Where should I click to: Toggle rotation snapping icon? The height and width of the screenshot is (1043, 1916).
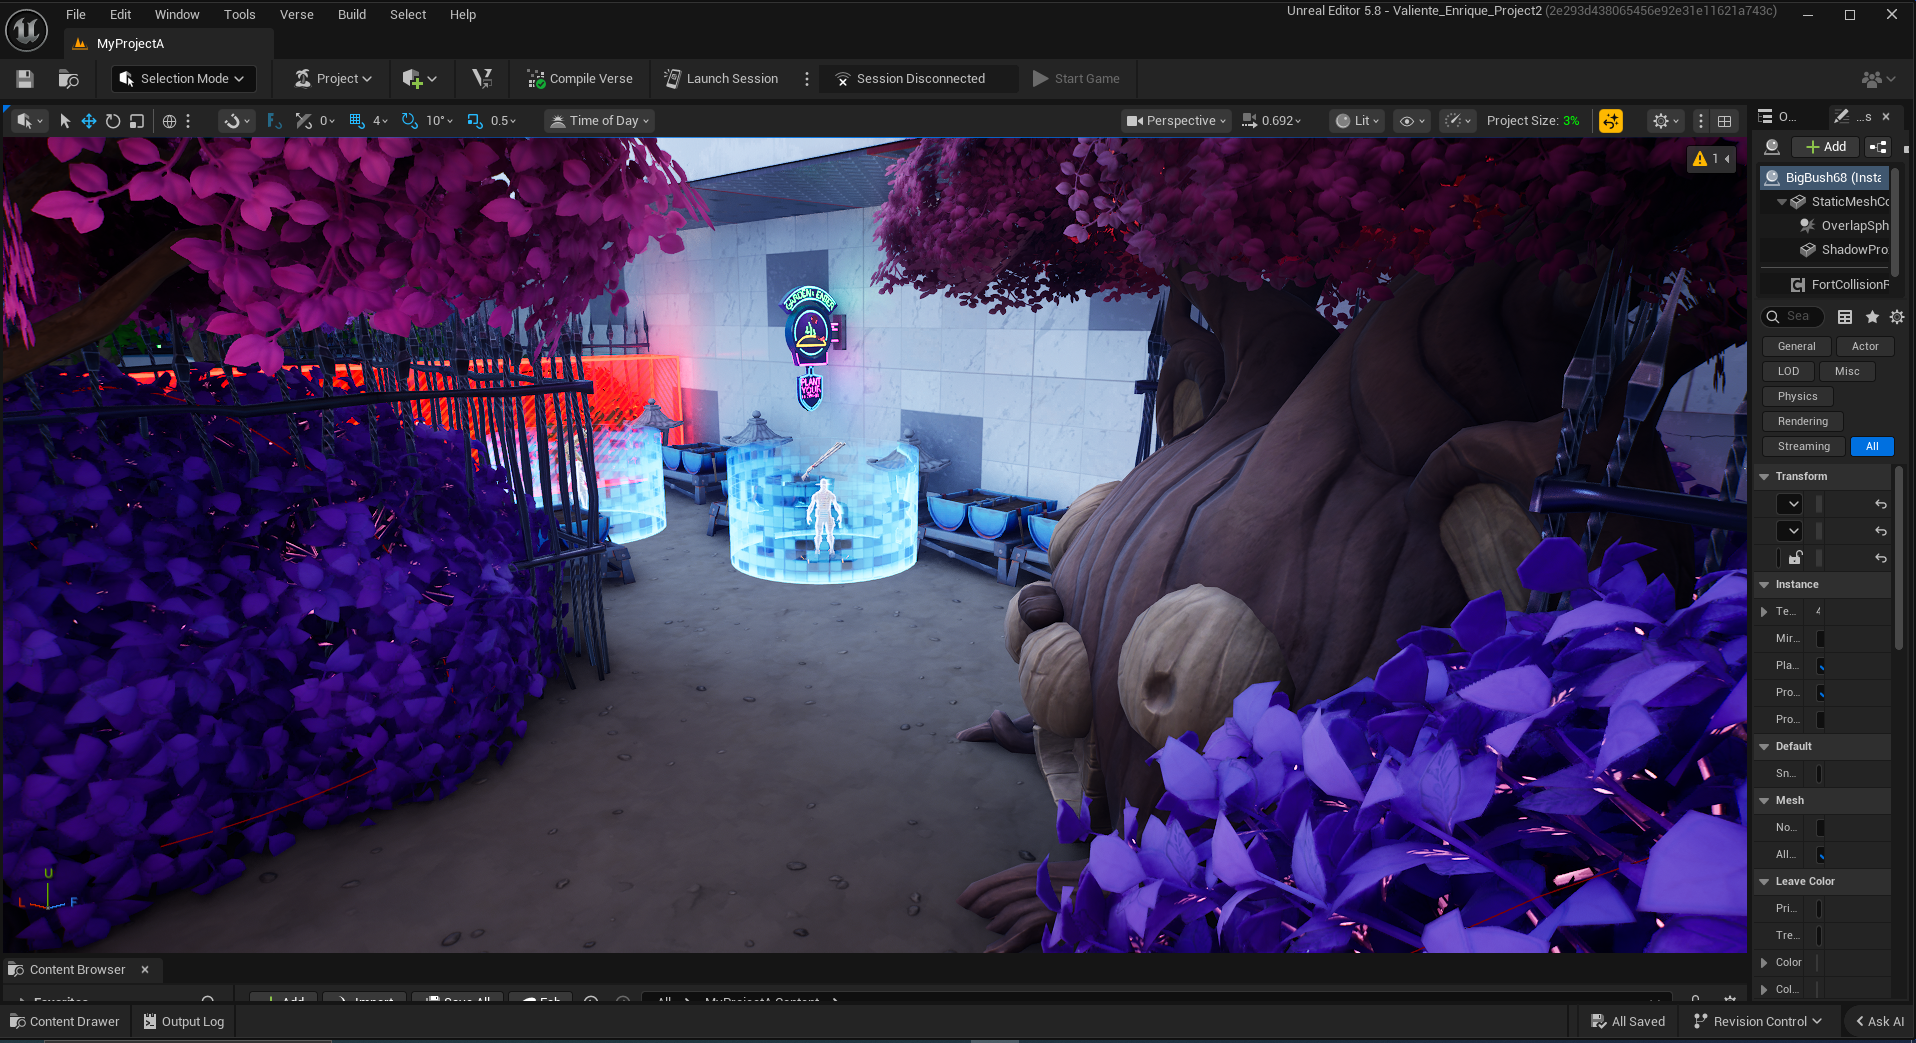pos(410,121)
